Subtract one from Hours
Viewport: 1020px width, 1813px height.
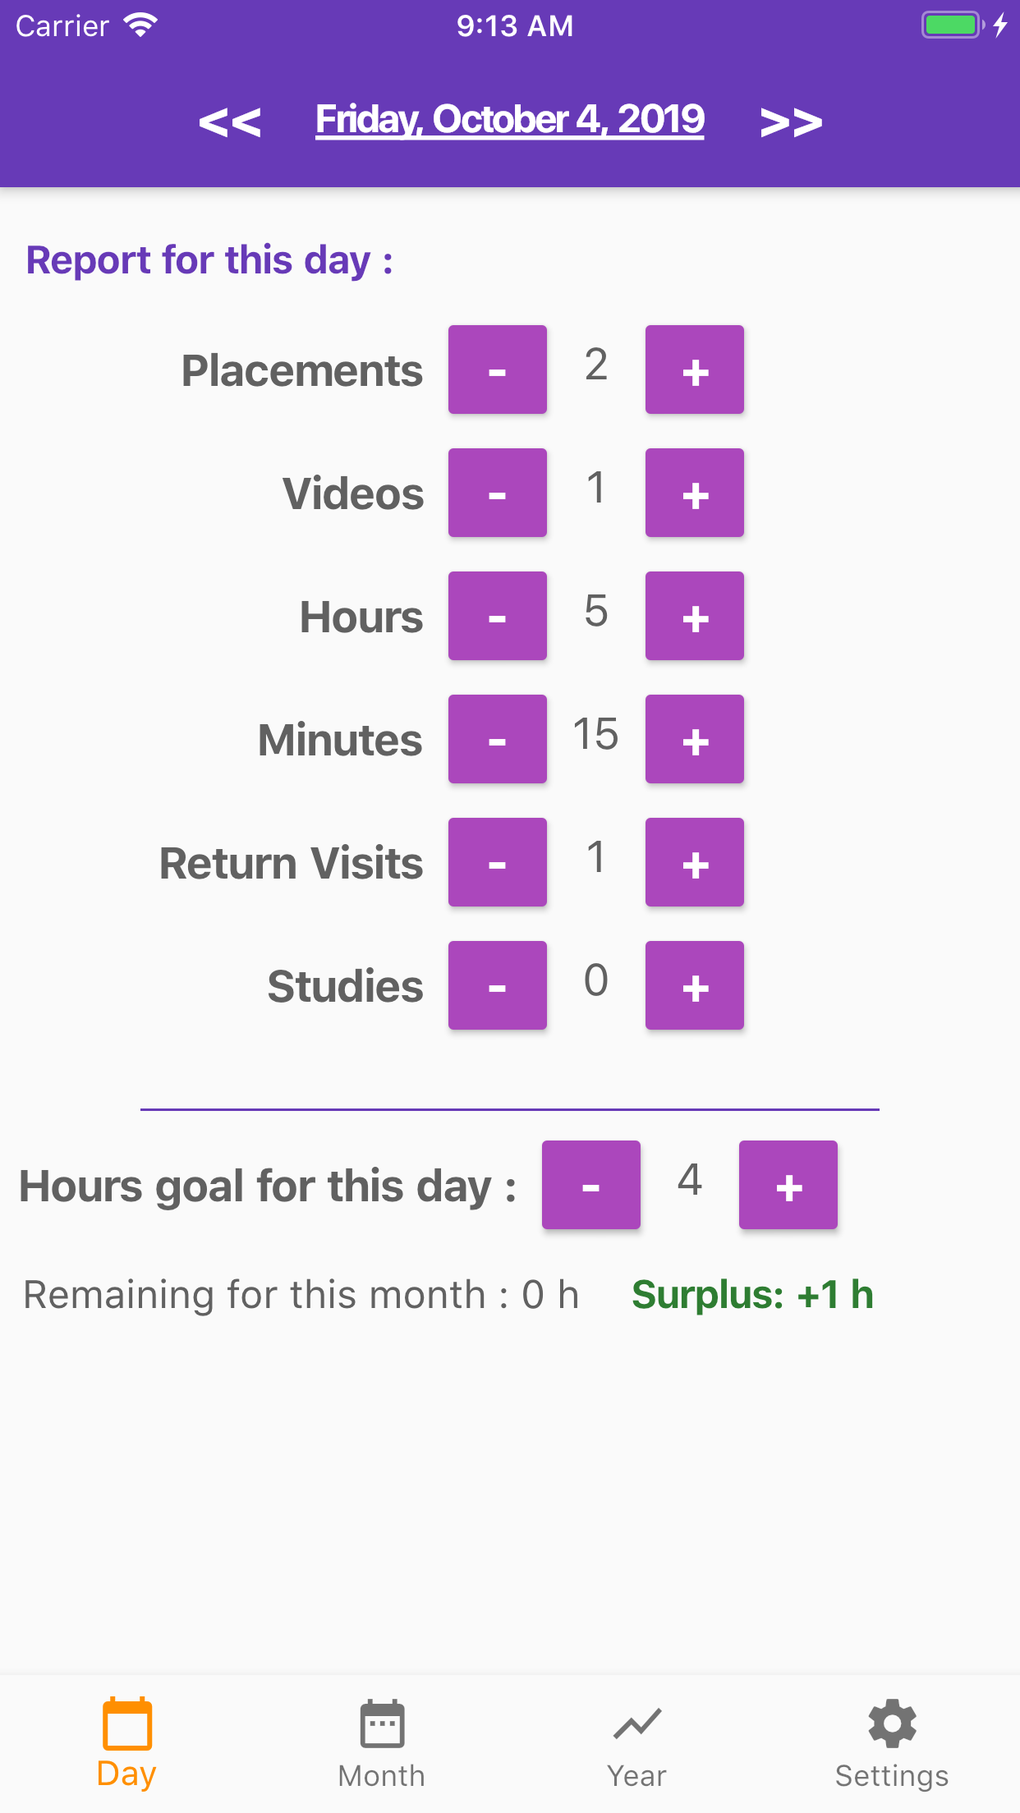(497, 615)
